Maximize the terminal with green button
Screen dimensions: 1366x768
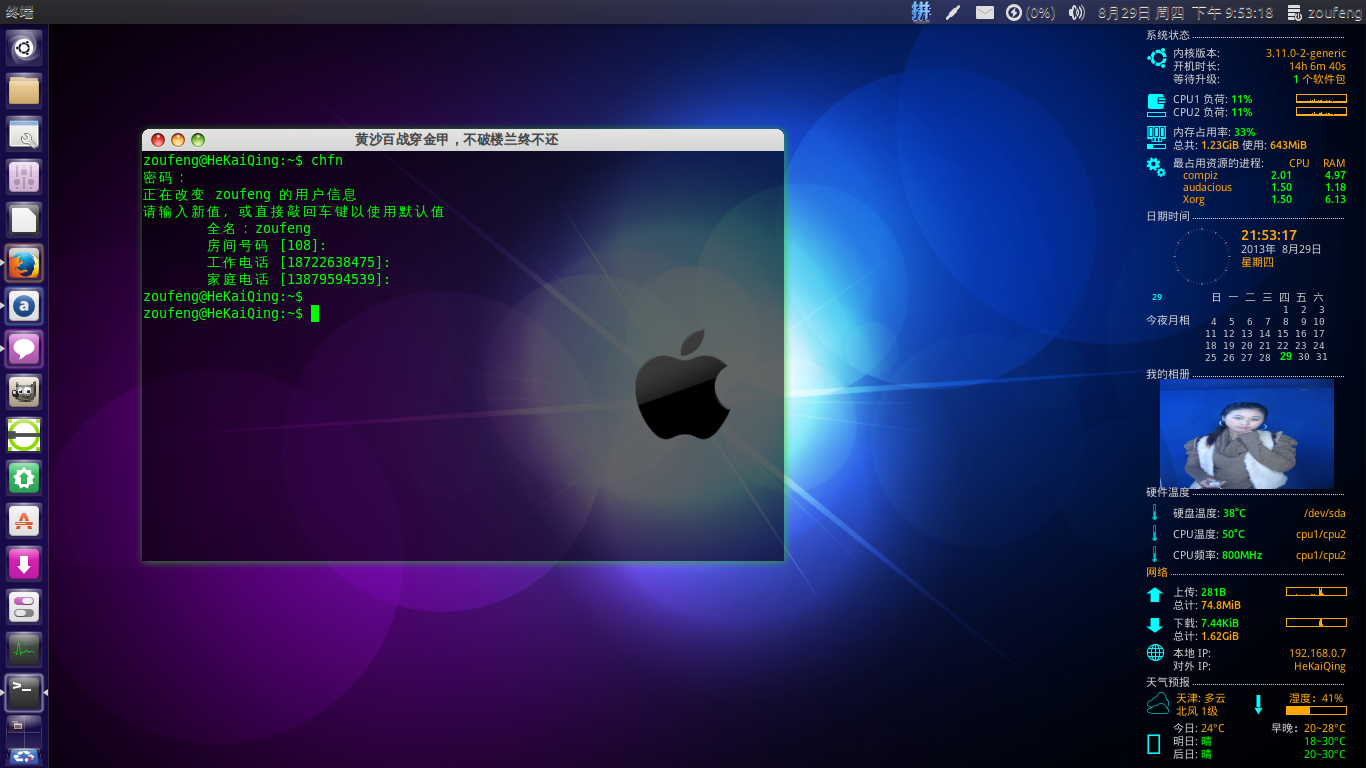click(x=198, y=140)
